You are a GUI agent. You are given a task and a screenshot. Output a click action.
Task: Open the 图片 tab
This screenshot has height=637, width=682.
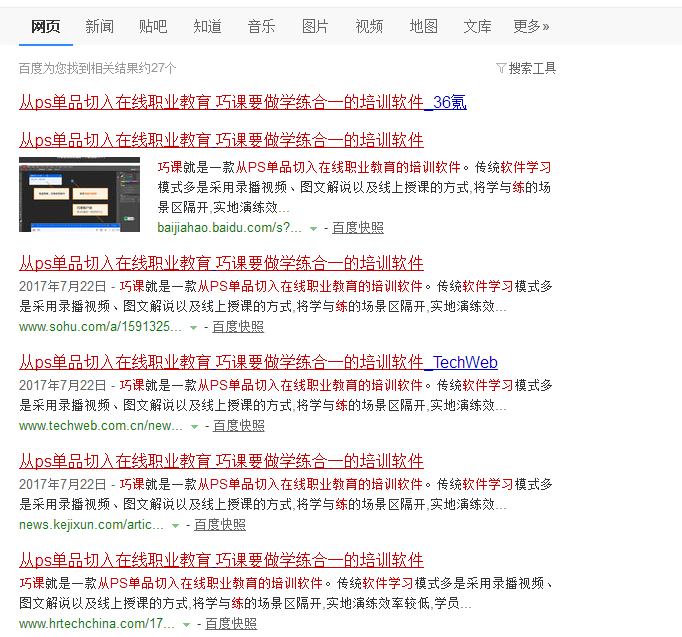point(315,27)
